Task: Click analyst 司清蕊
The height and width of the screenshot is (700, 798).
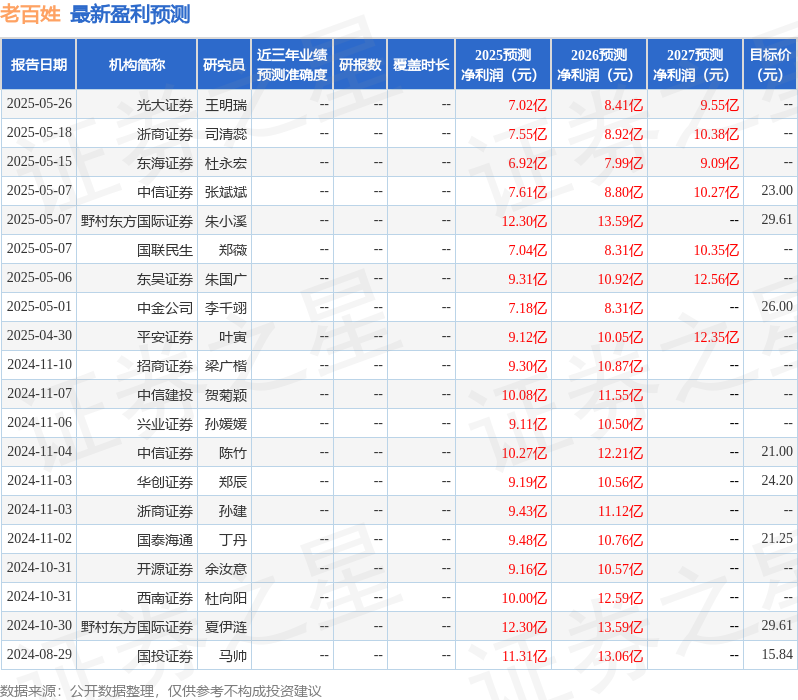Action: click(x=226, y=134)
